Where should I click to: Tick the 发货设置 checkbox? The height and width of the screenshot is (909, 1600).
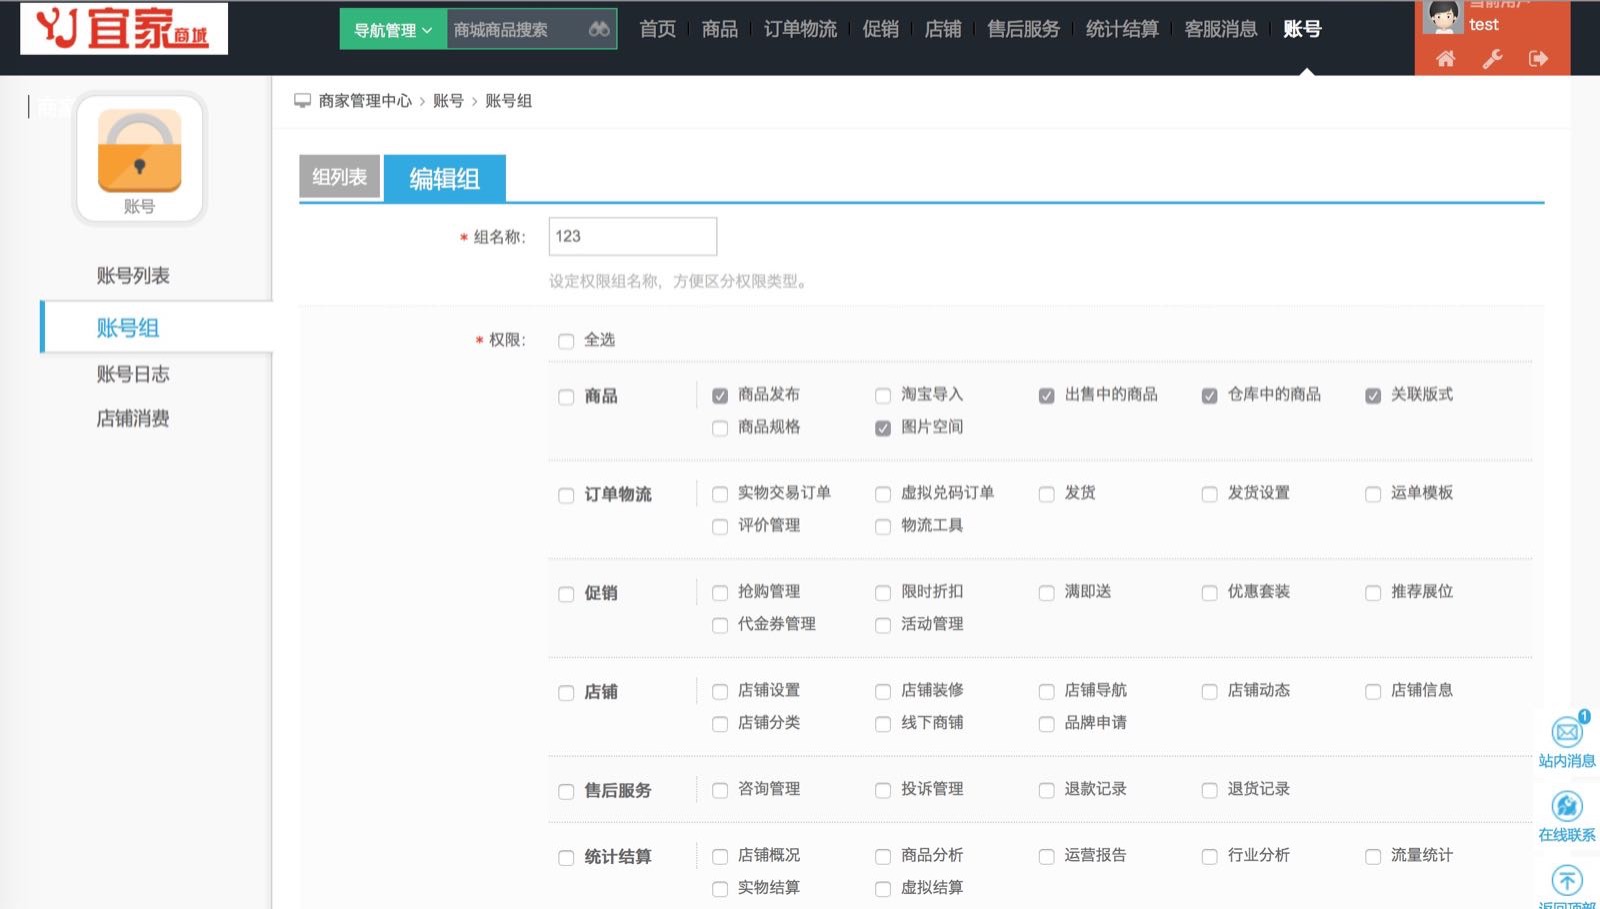point(1209,494)
